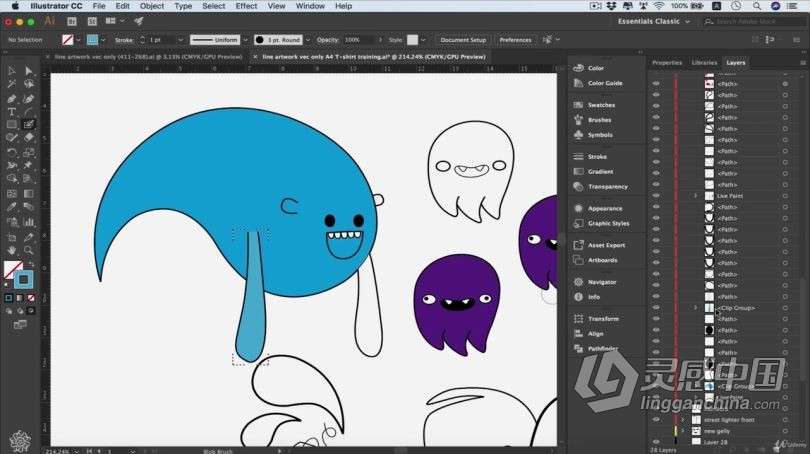Image resolution: width=810 pixels, height=454 pixels.
Task: Select the Column Graph tool
Action: (x=29, y=222)
